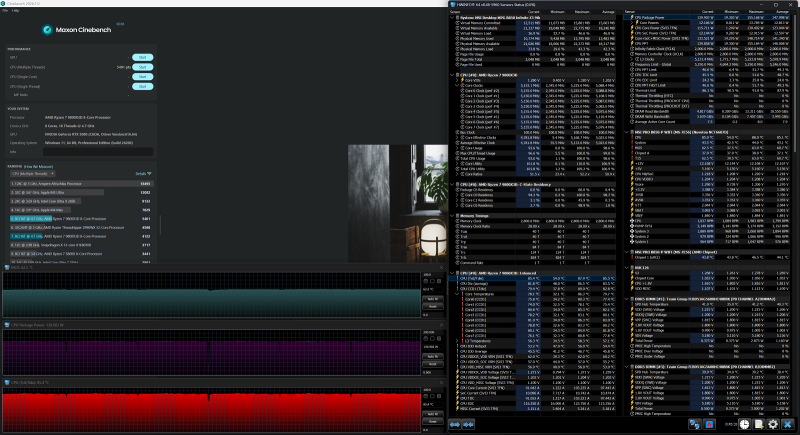
Task: Start the CPU (Single Core) benchmark
Action: click(142, 77)
